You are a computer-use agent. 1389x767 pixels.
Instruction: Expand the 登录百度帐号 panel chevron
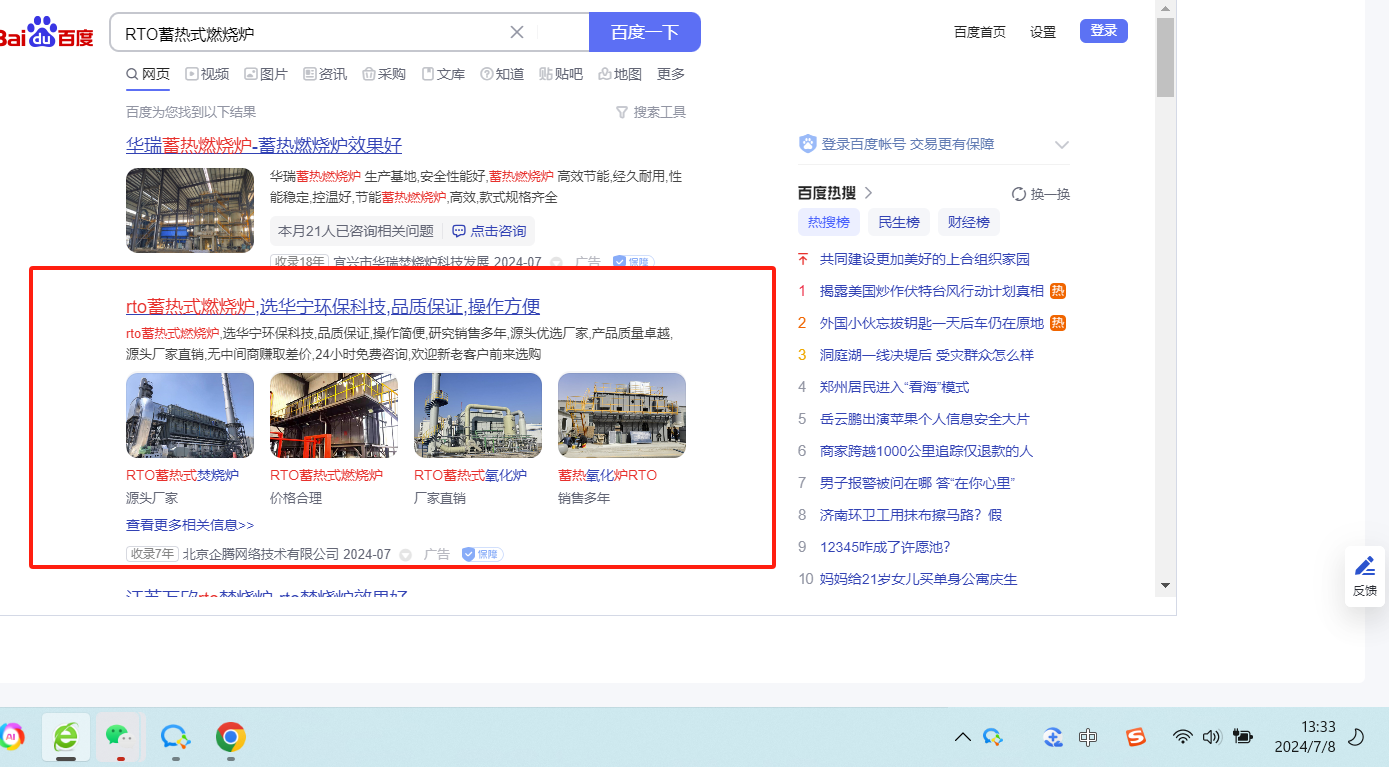point(1061,145)
